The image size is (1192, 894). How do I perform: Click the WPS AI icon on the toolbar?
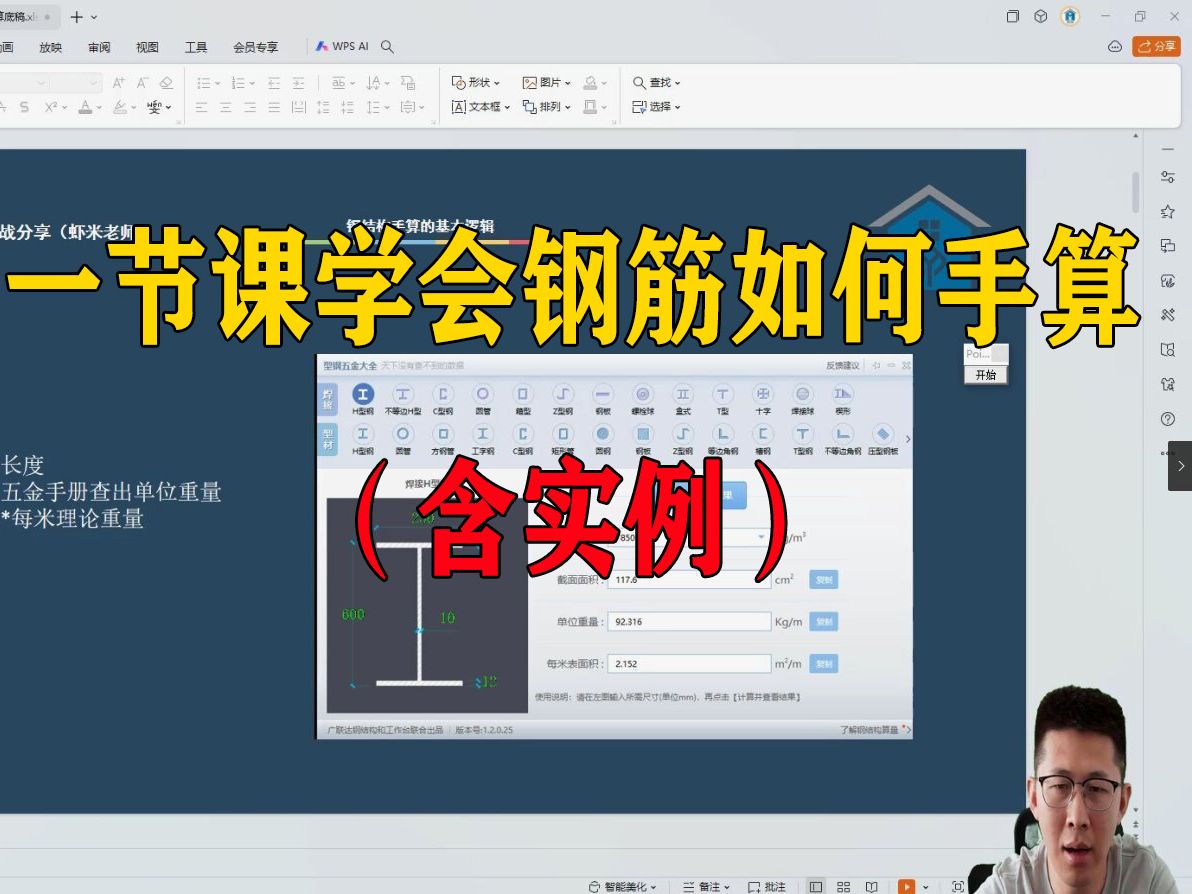tap(322, 46)
